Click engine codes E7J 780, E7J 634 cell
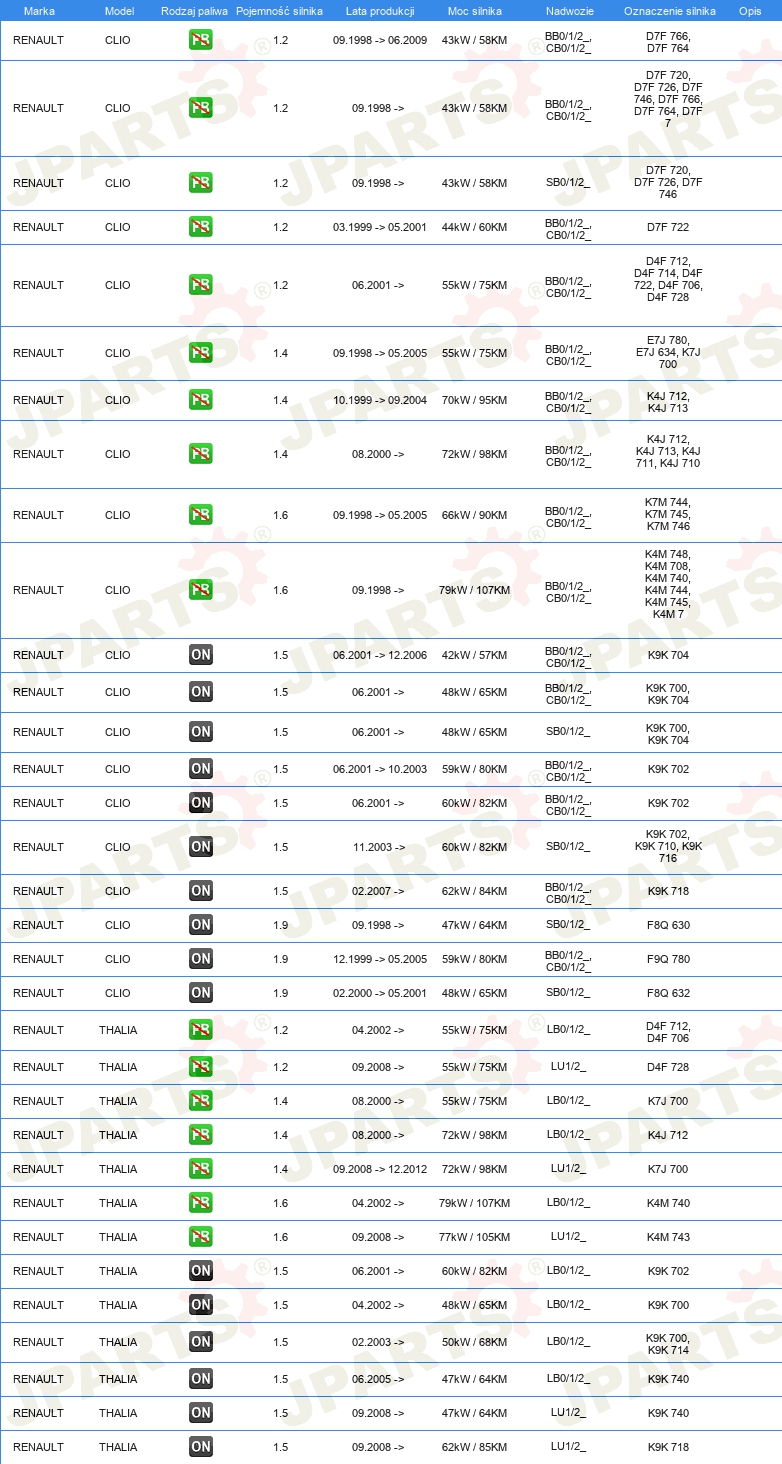782x1464 pixels. 668,352
